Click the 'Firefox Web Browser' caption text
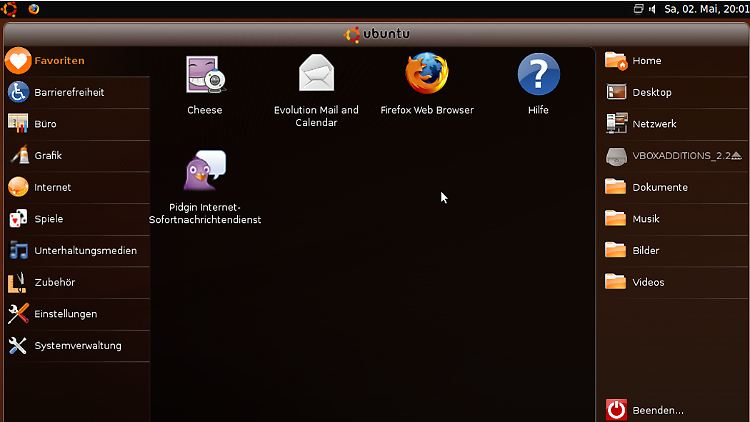 tap(427, 110)
